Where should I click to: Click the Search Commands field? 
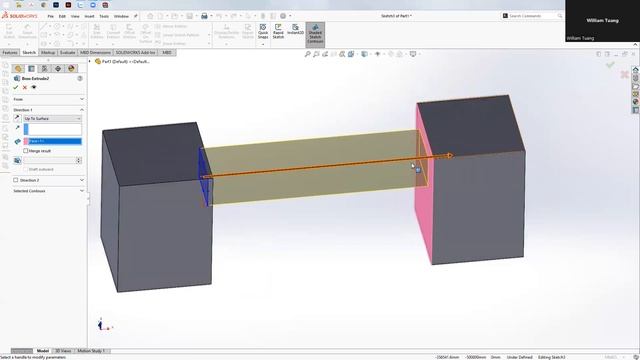(x=532, y=16)
